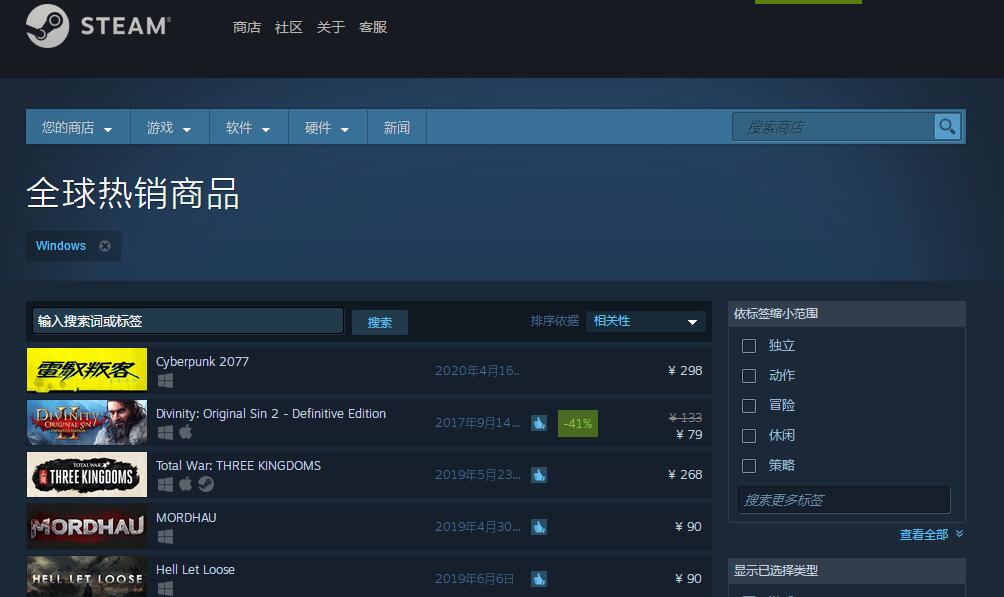Click the Windows icon under Total War: THREE KINGDOMS
The height and width of the screenshot is (597, 1004).
pyautogui.click(x=165, y=484)
